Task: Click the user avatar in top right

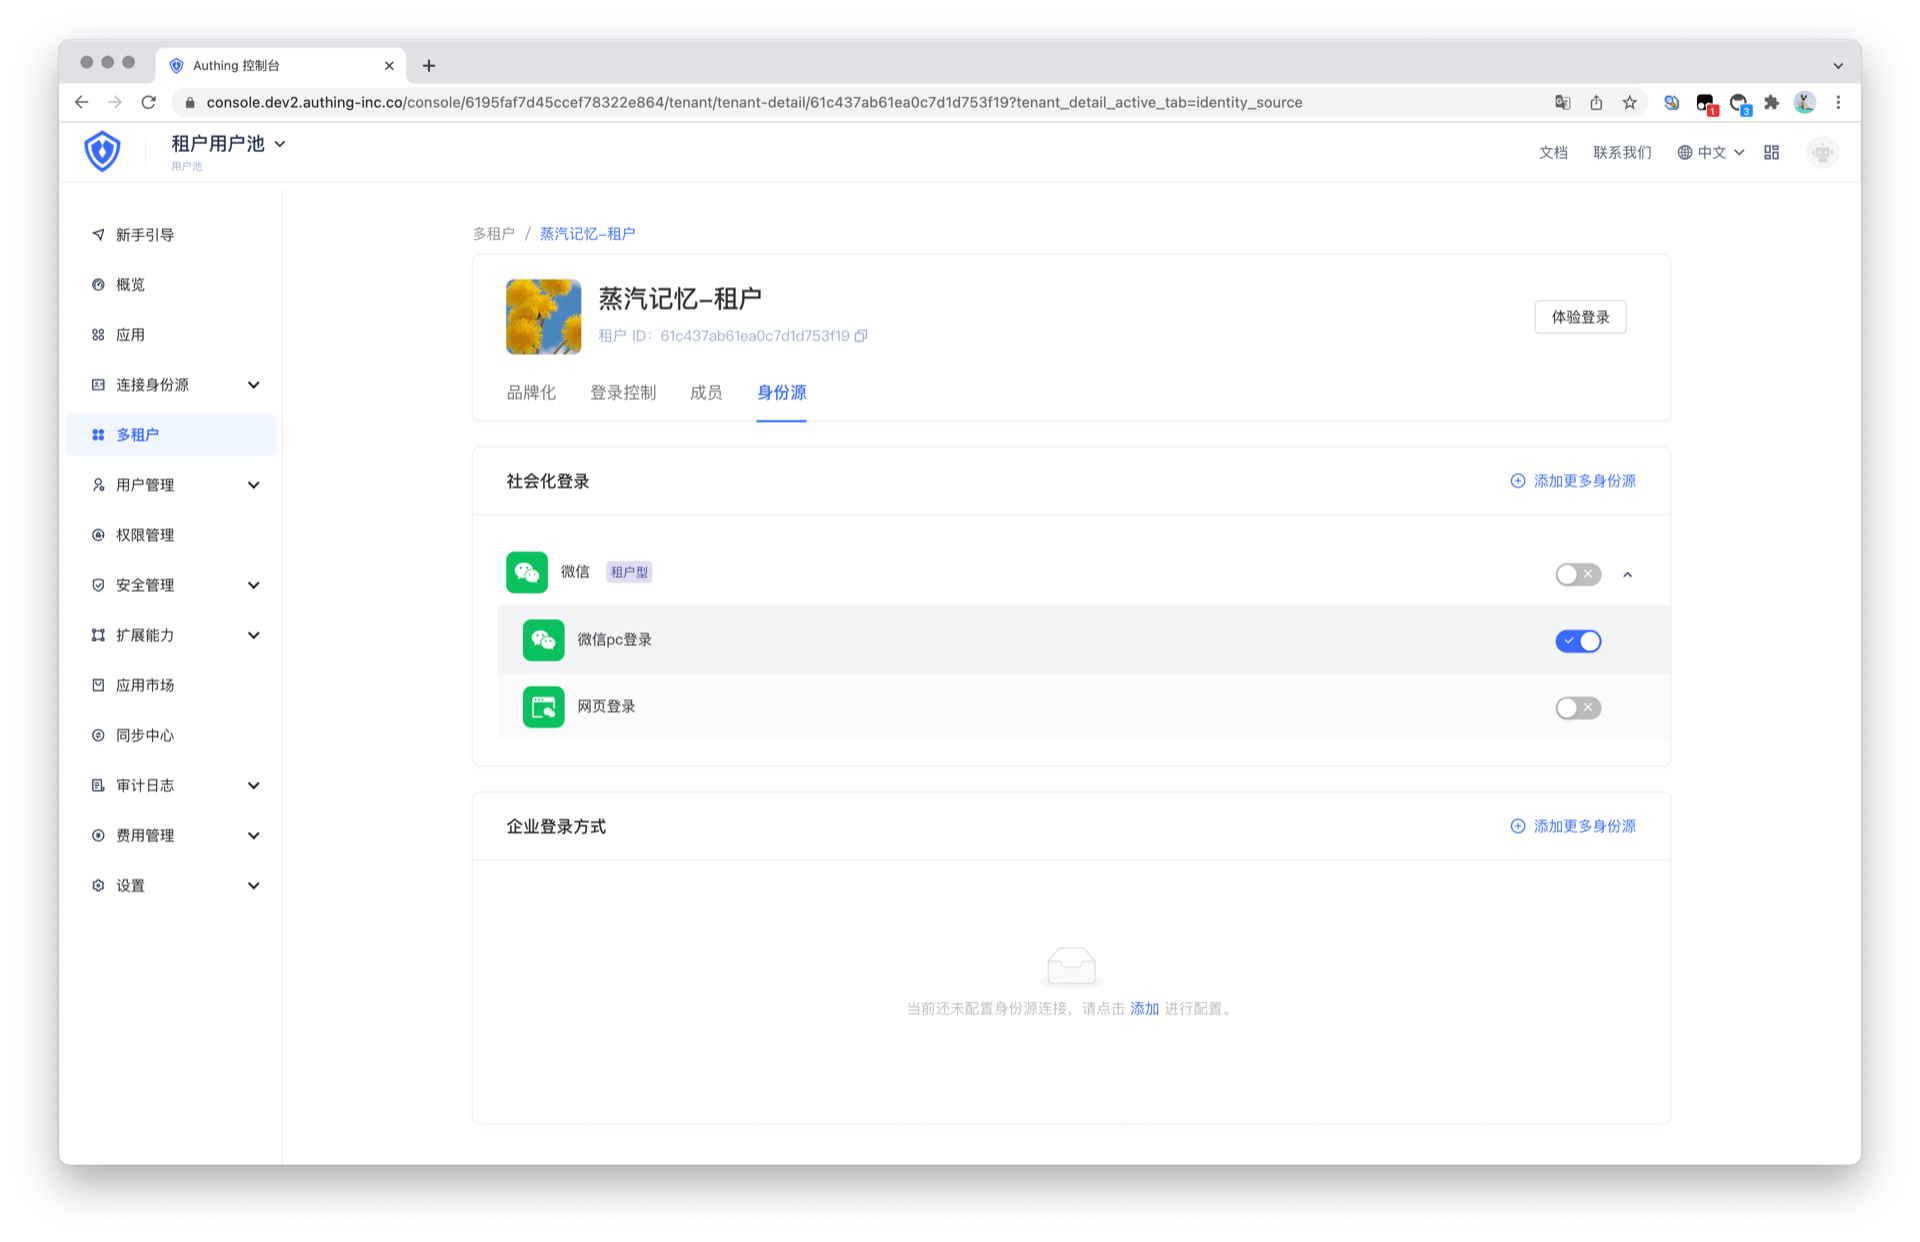Action: tap(1822, 152)
